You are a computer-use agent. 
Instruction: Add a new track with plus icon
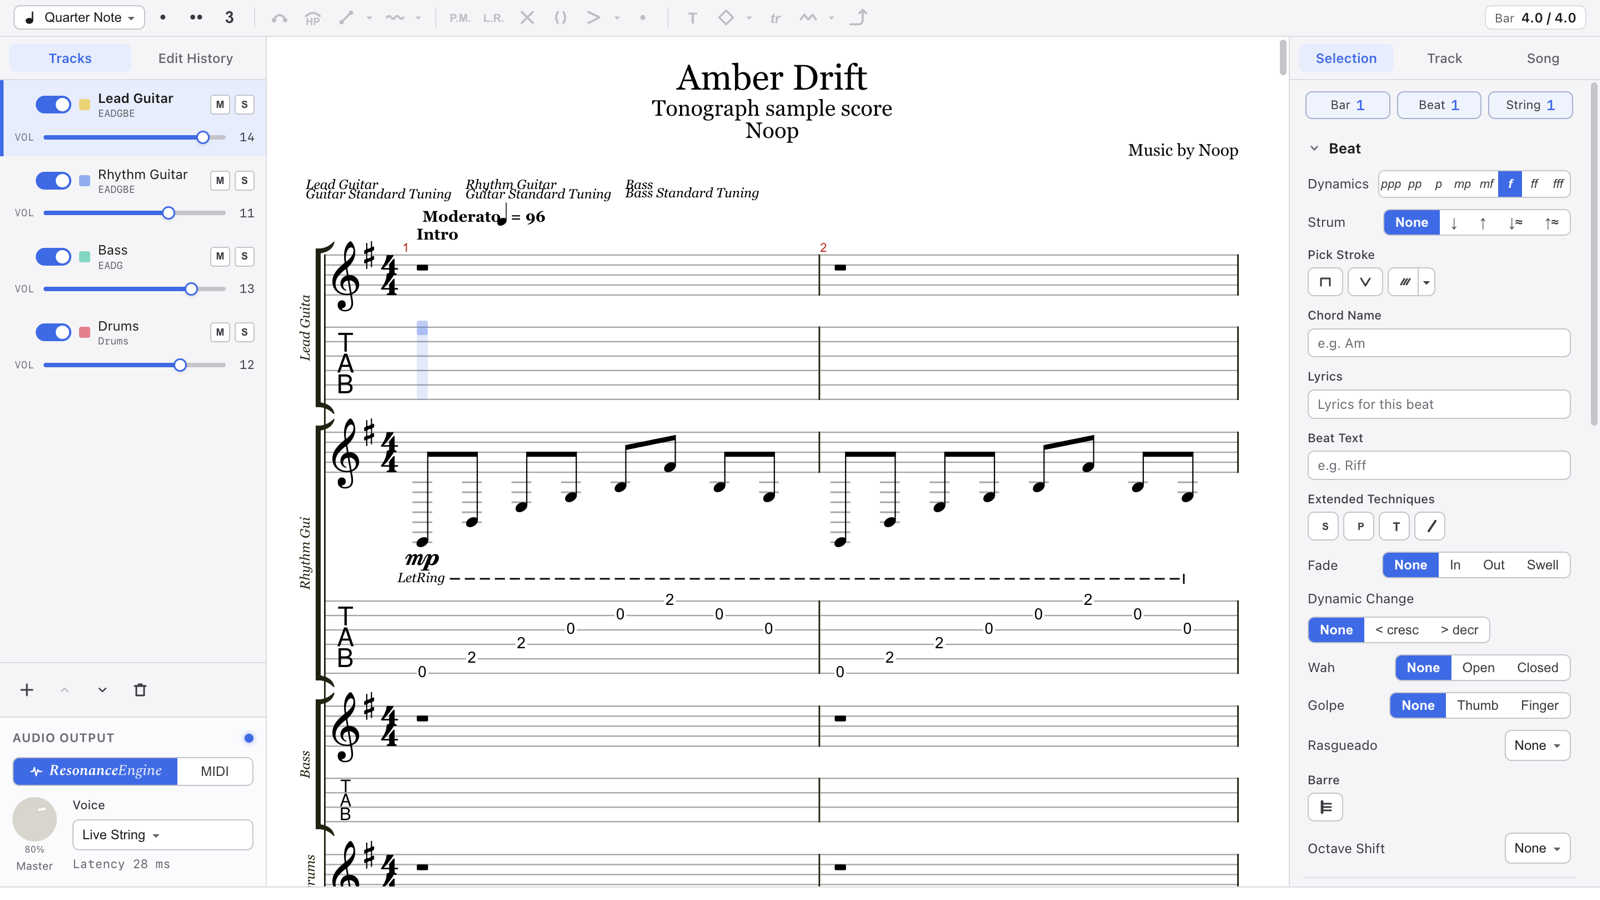pos(27,690)
